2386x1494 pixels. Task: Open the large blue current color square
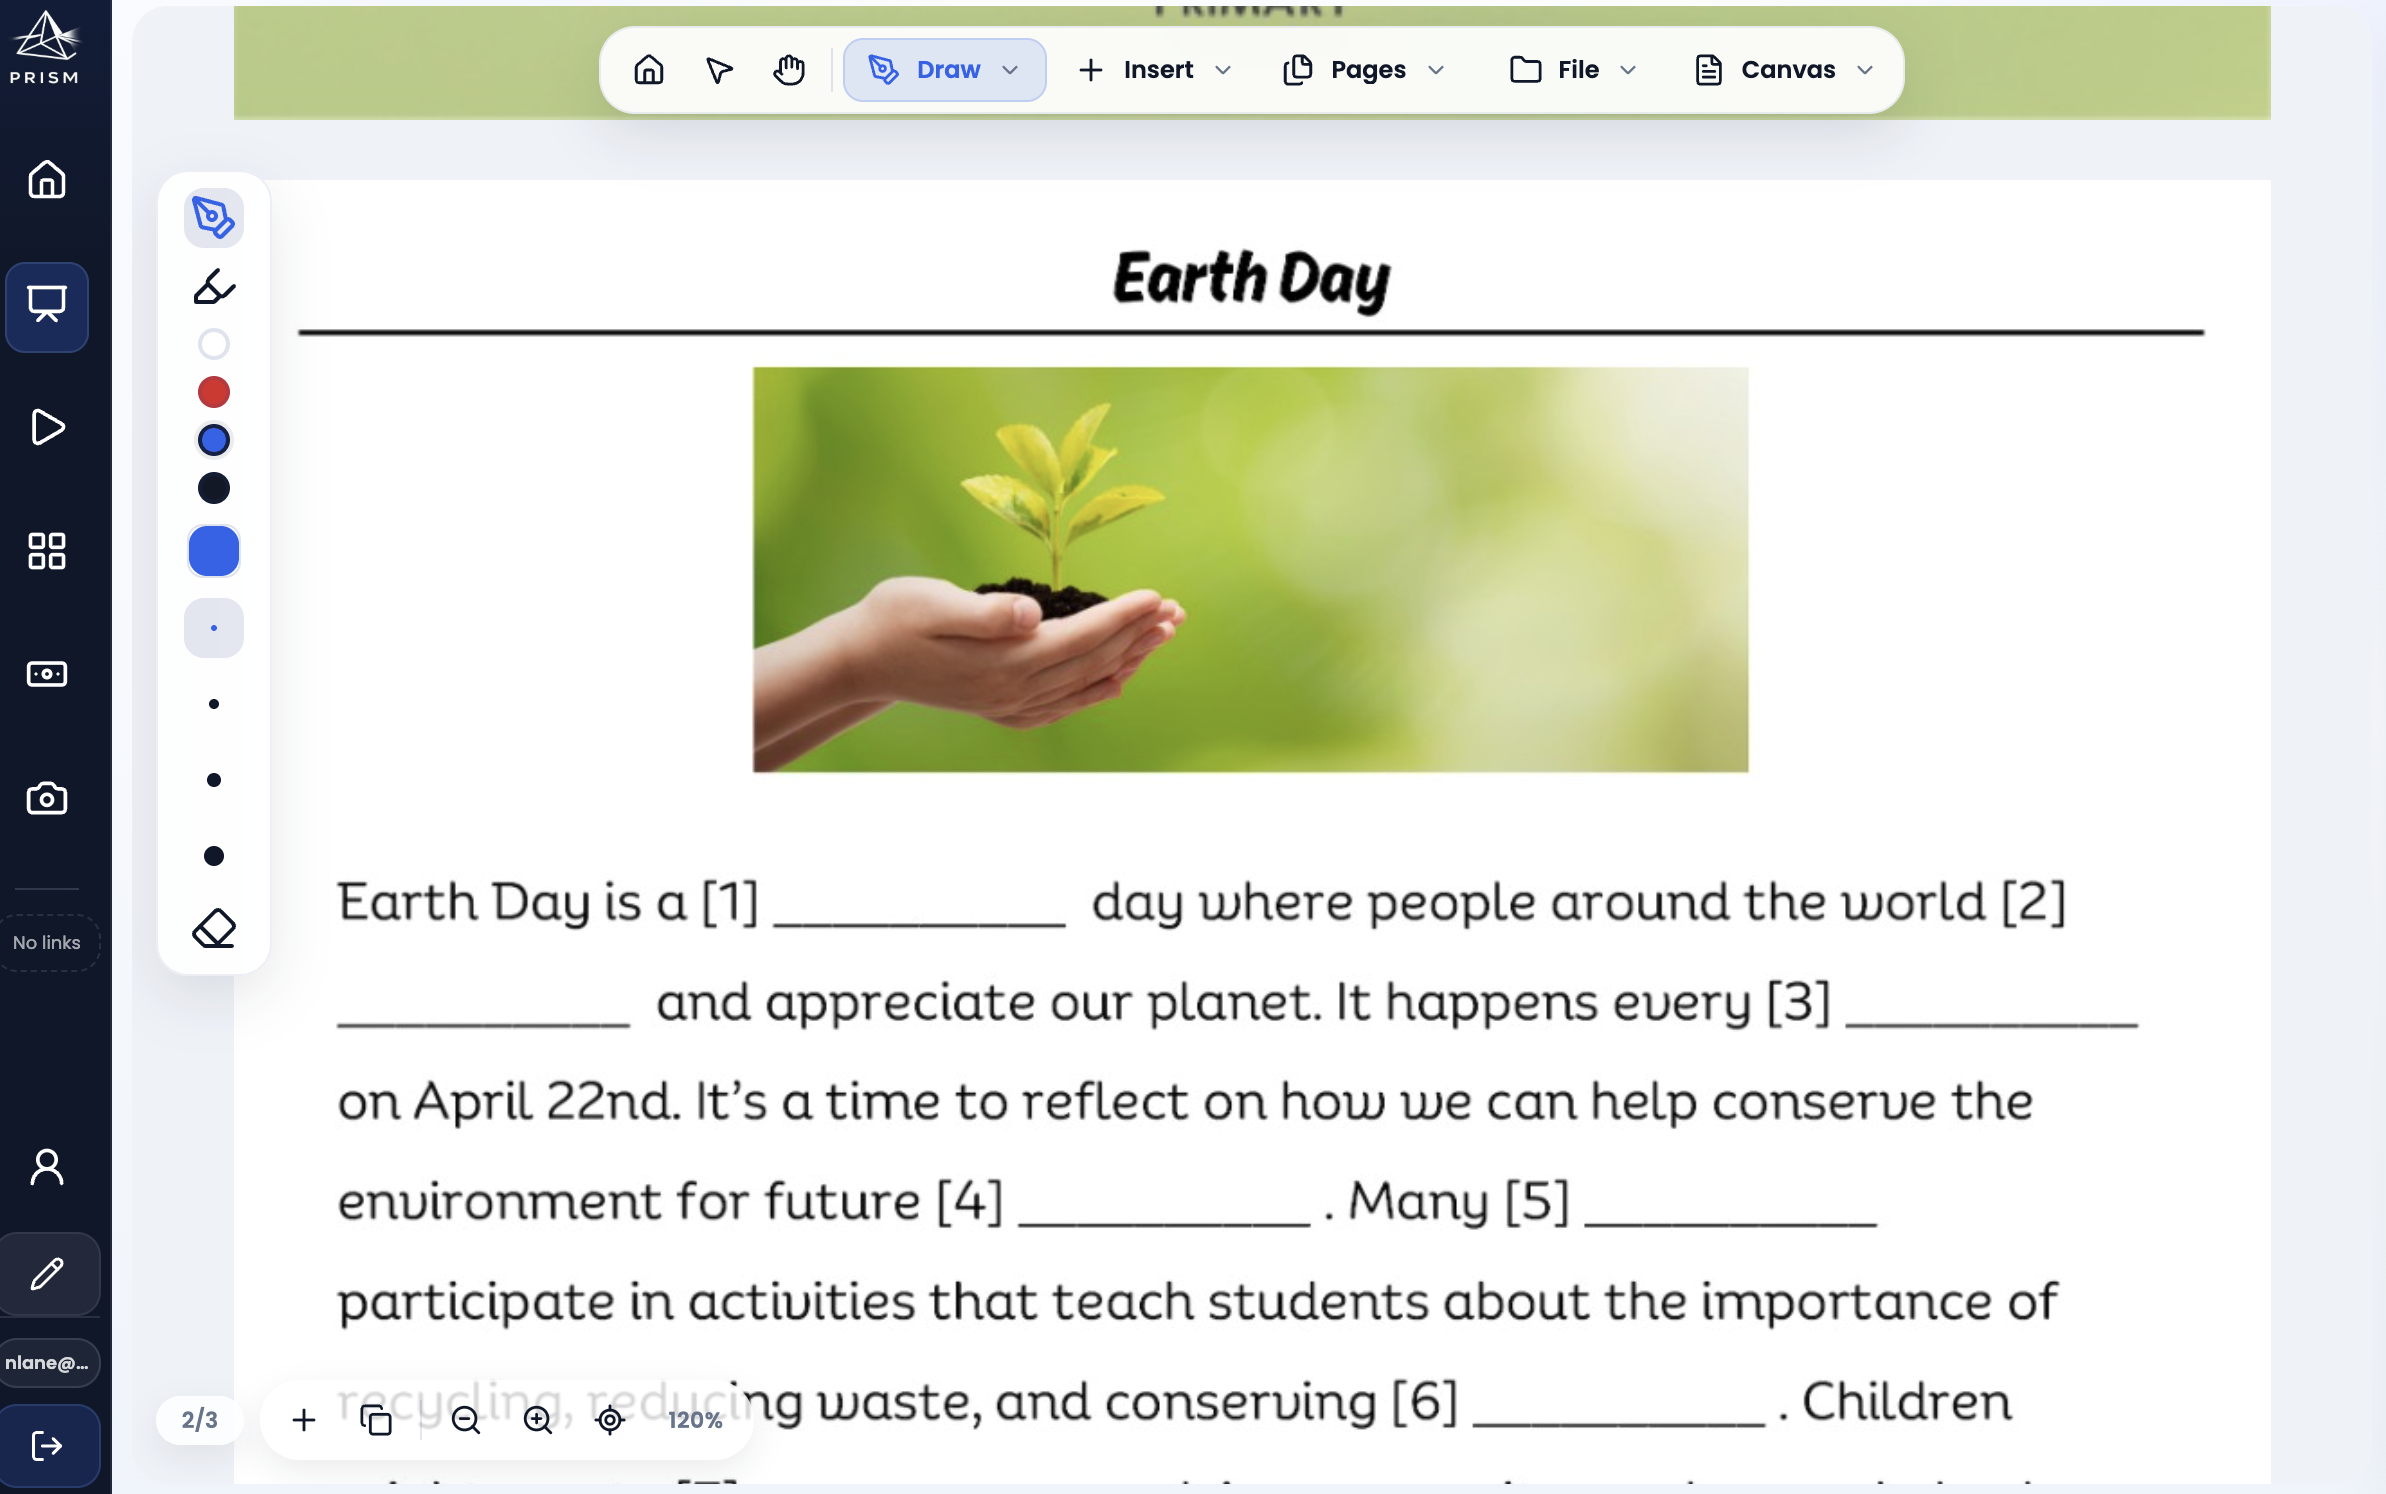click(x=214, y=551)
